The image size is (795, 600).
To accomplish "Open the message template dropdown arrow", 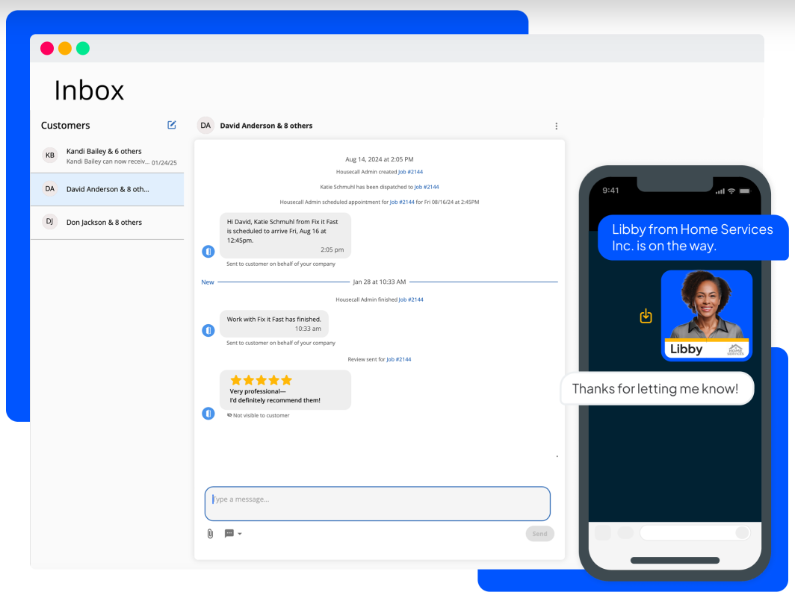I will [240, 534].
